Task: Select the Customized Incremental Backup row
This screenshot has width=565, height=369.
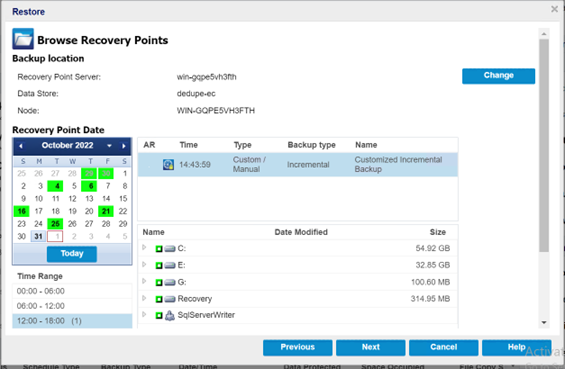Action: [x=298, y=165]
